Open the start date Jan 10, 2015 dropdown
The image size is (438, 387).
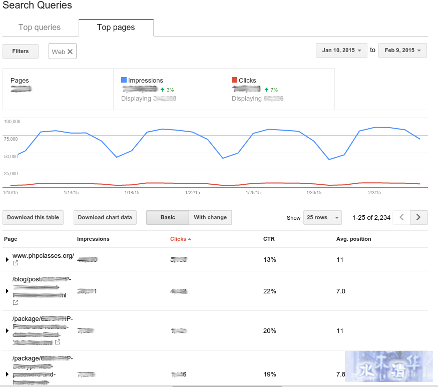coord(341,50)
